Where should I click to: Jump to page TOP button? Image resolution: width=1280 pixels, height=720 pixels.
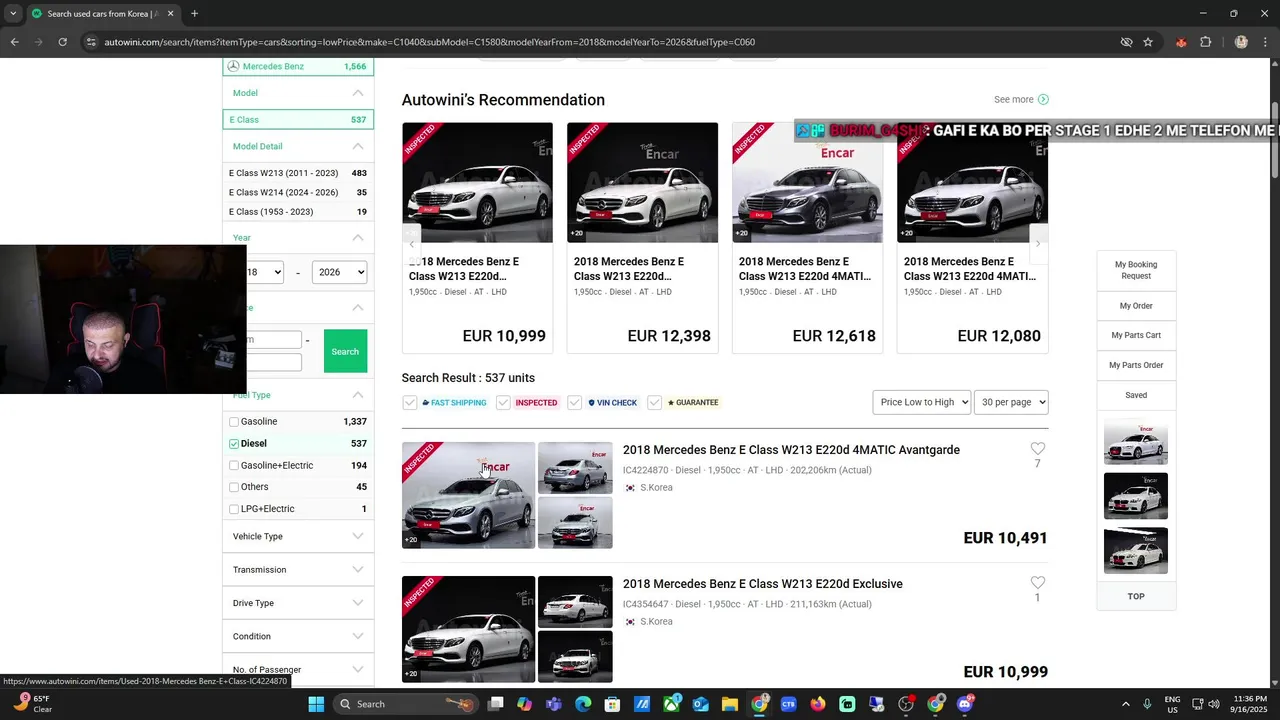(x=1136, y=596)
